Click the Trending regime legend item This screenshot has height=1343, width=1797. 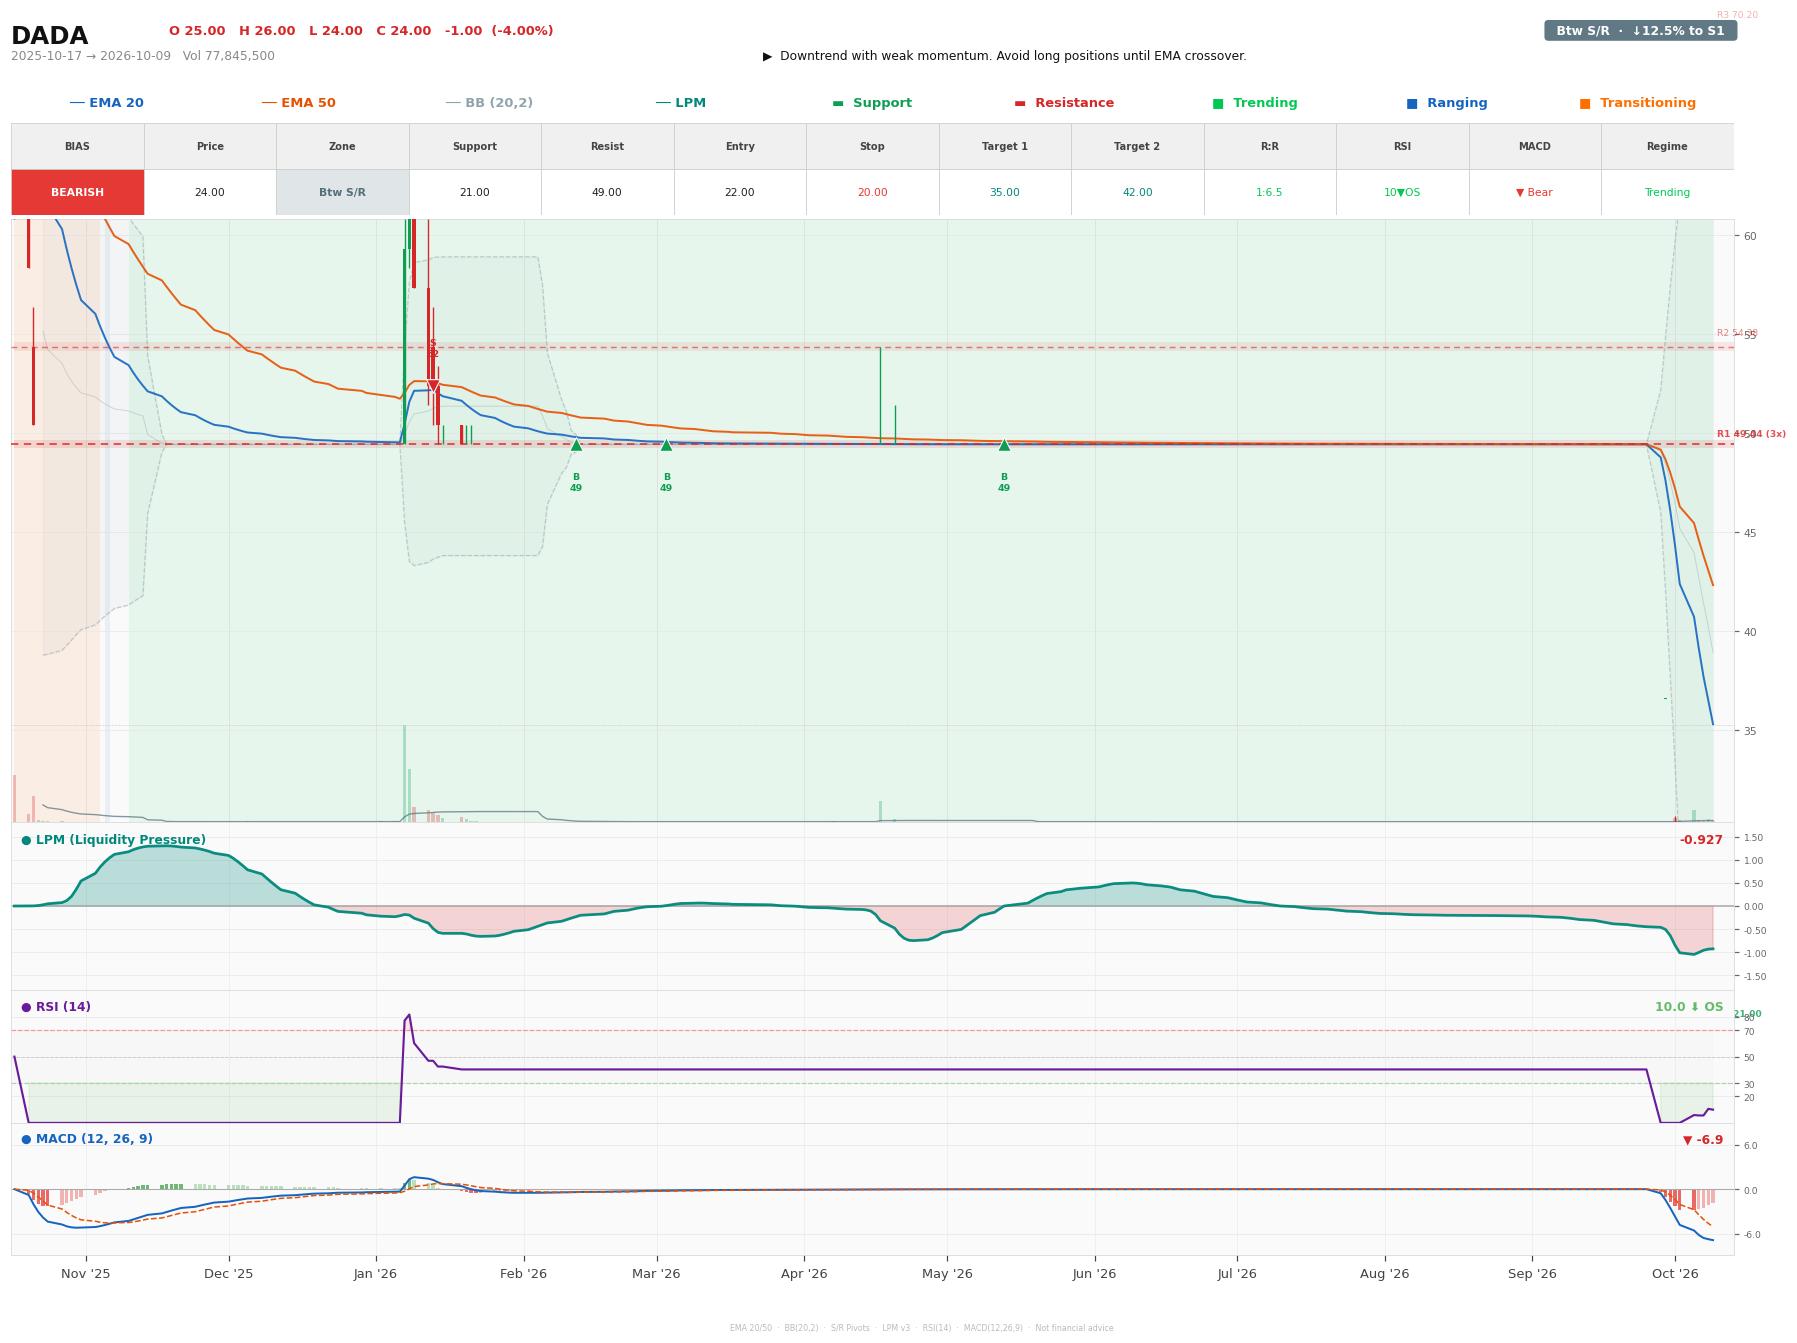pyautogui.click(x=1255, y=103)
